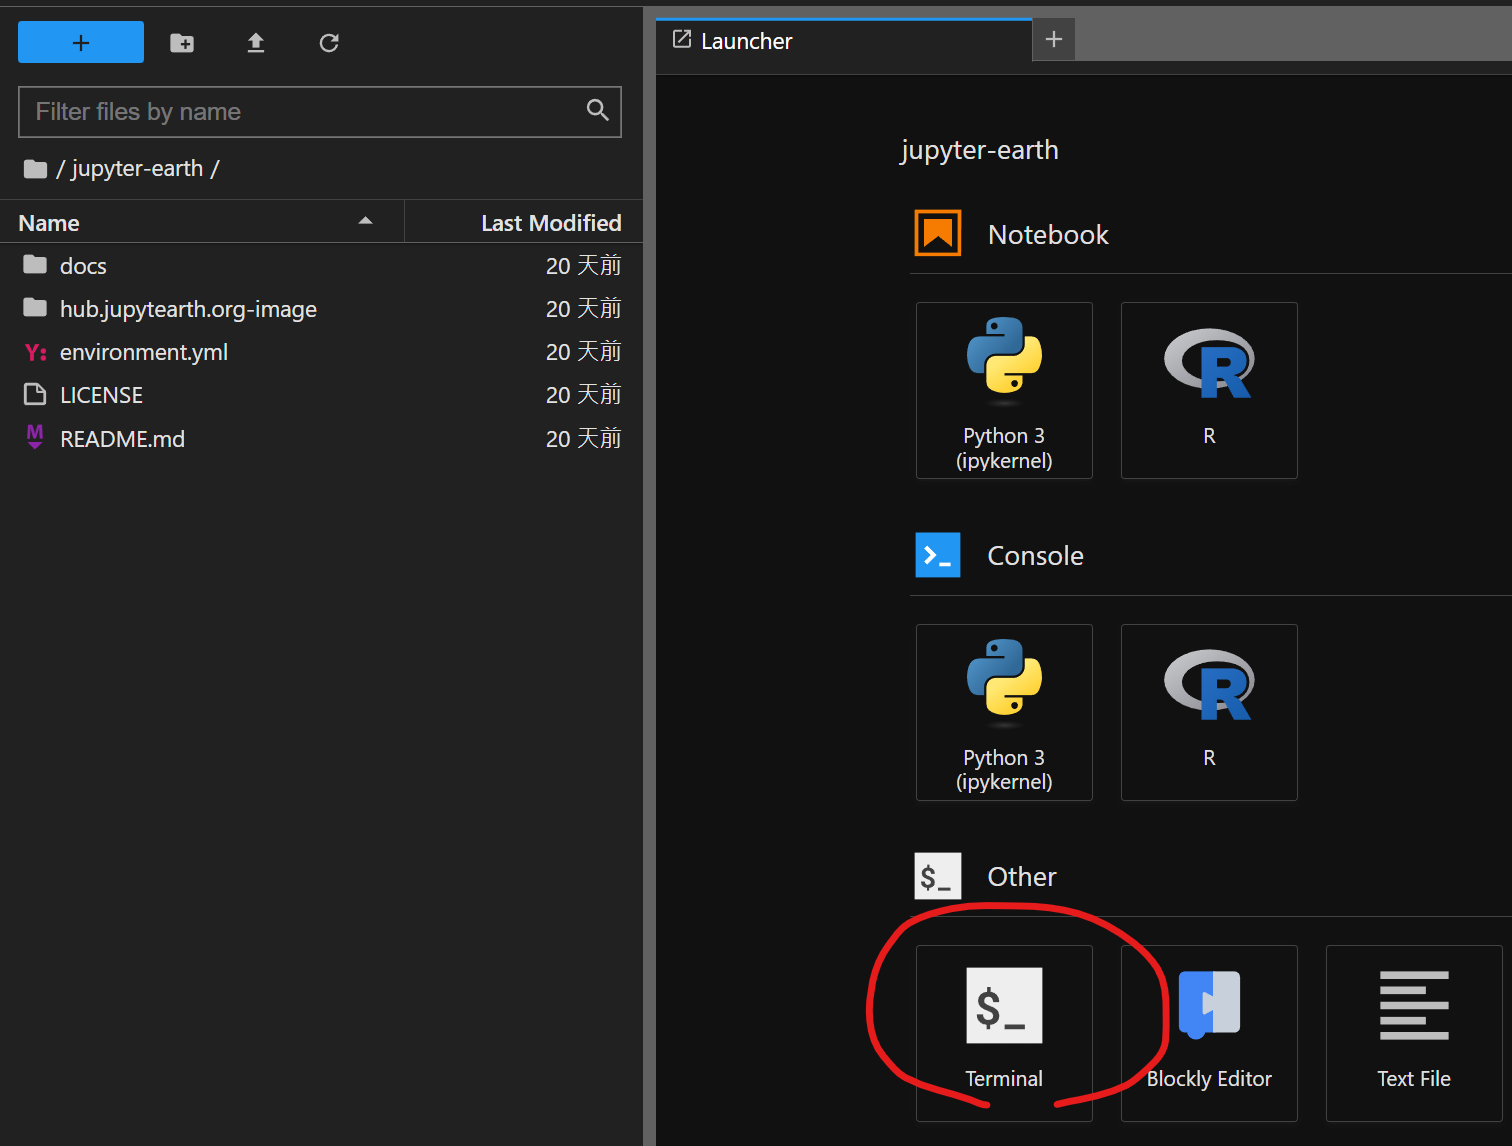Launch a Python 3 notebook
Viewport: 1512px width, 1146px height.
pos(1004,391)
